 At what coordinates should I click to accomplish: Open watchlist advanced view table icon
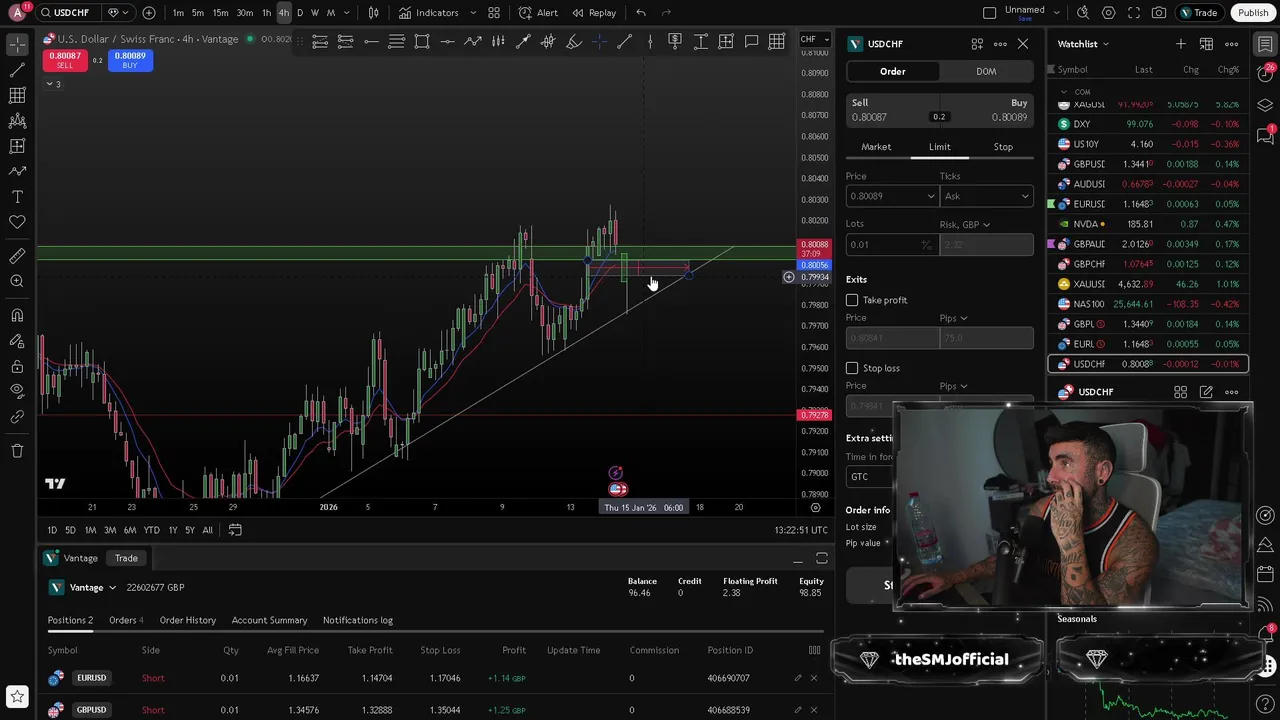click(1206, 44)
